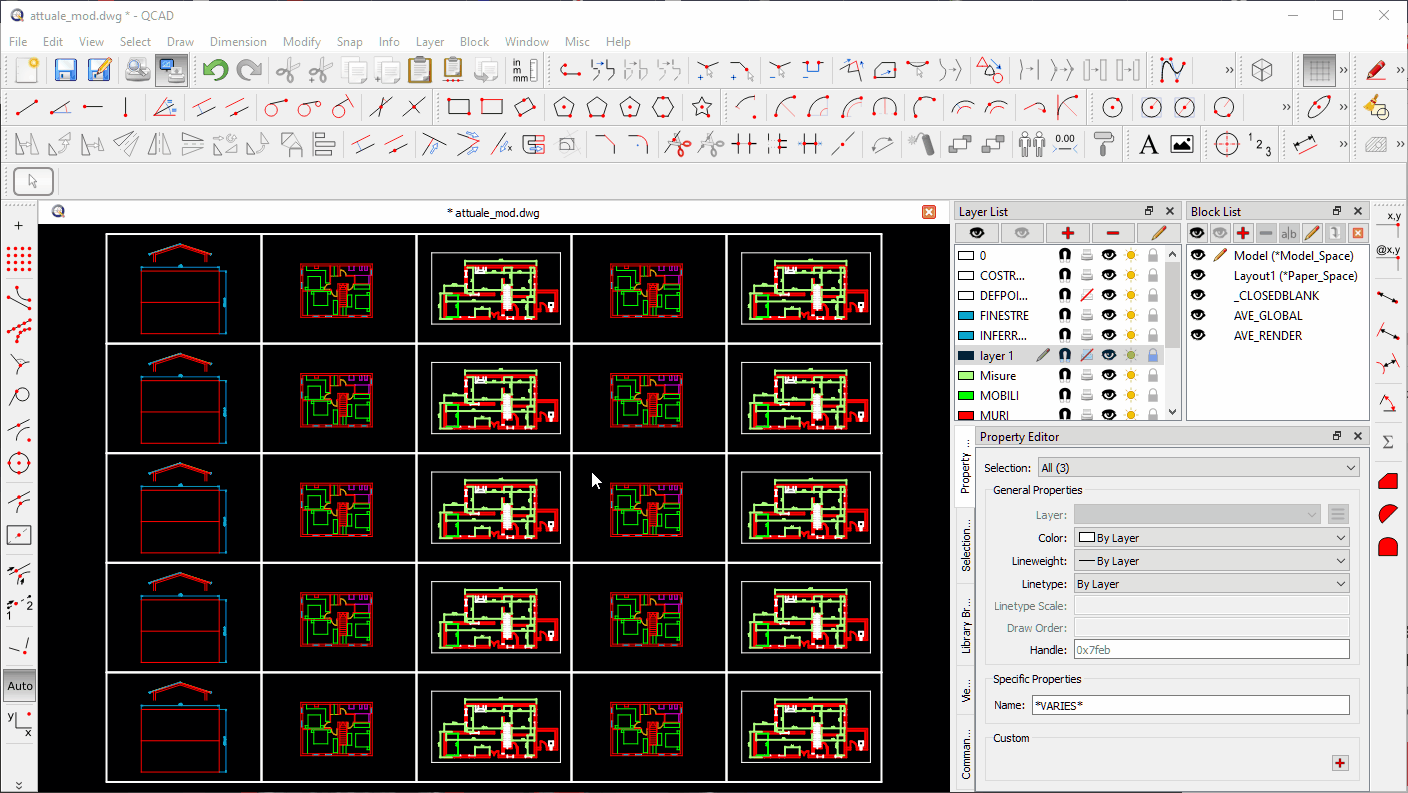Toggle visibility of layer 0

(1109, 256)
